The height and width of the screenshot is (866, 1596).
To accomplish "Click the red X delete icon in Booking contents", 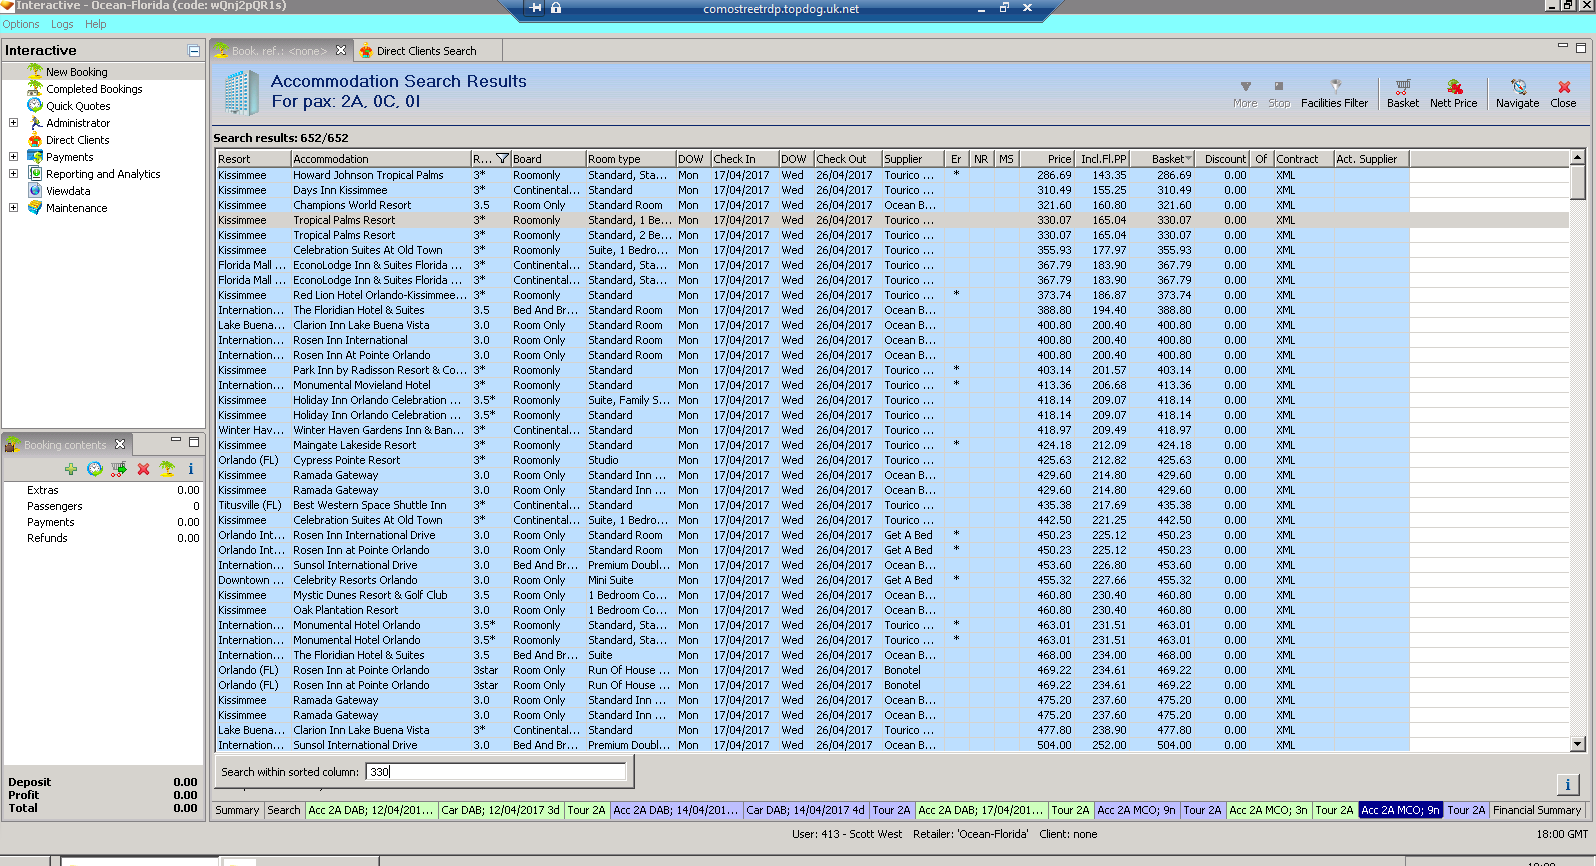I will coord(143,469).
